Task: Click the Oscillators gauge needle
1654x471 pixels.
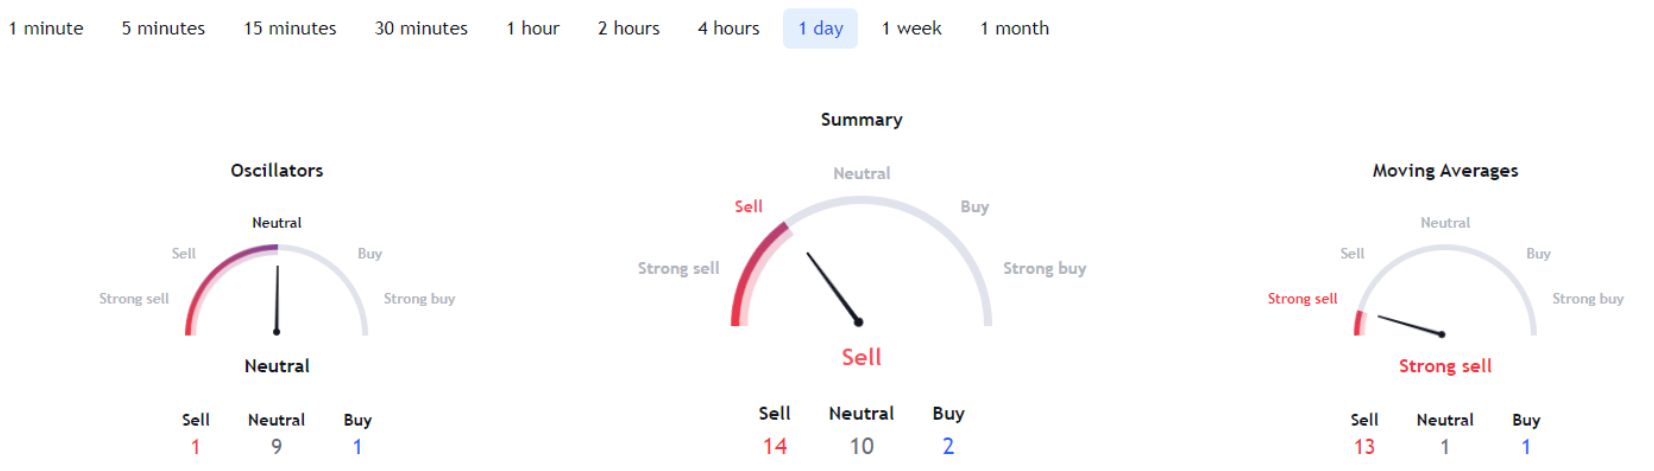Action: click(277, 299)
